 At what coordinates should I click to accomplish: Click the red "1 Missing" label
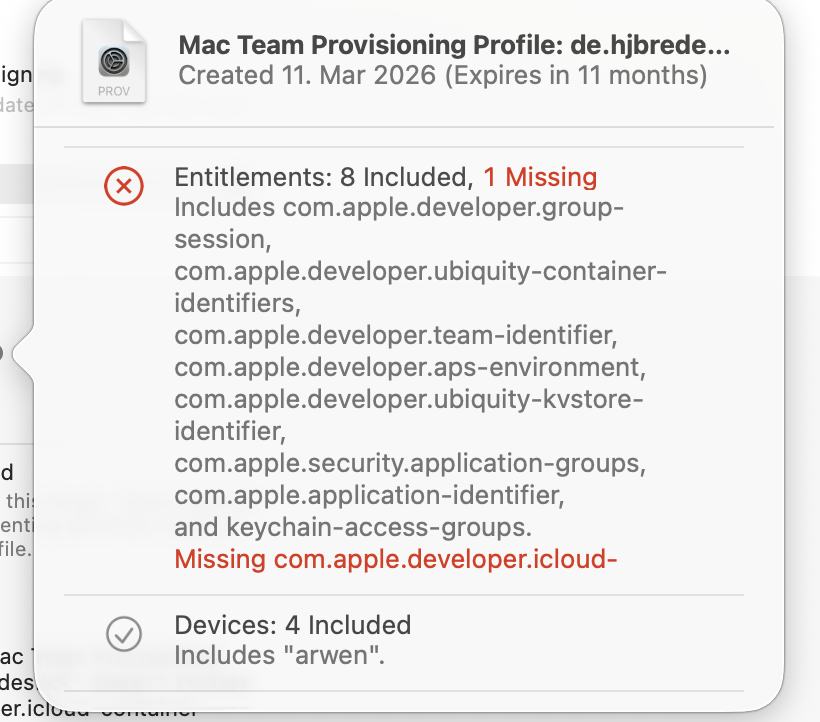(x=540, y=178)
